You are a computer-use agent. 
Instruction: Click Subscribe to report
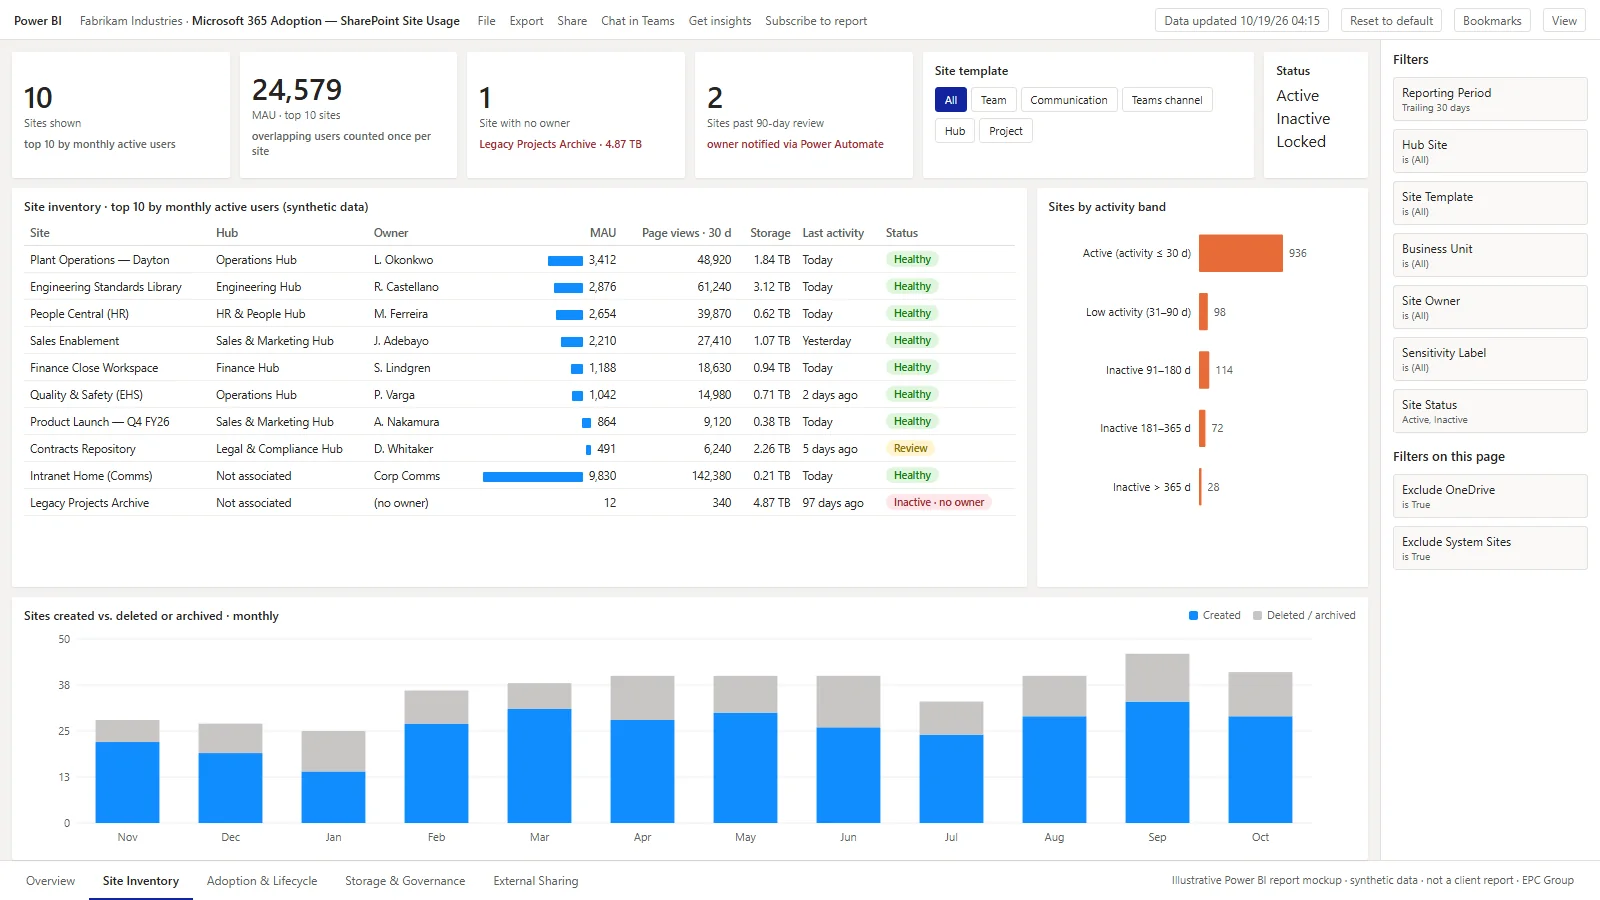point(816,21)
